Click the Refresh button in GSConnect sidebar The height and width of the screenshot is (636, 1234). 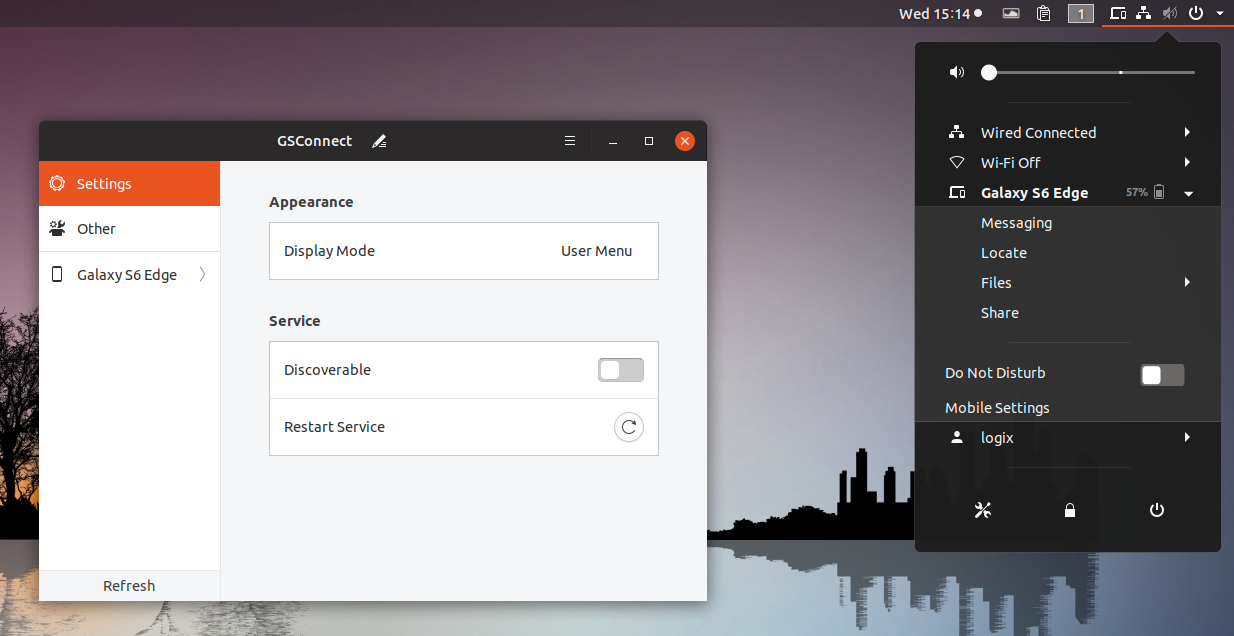click(129, 586)
